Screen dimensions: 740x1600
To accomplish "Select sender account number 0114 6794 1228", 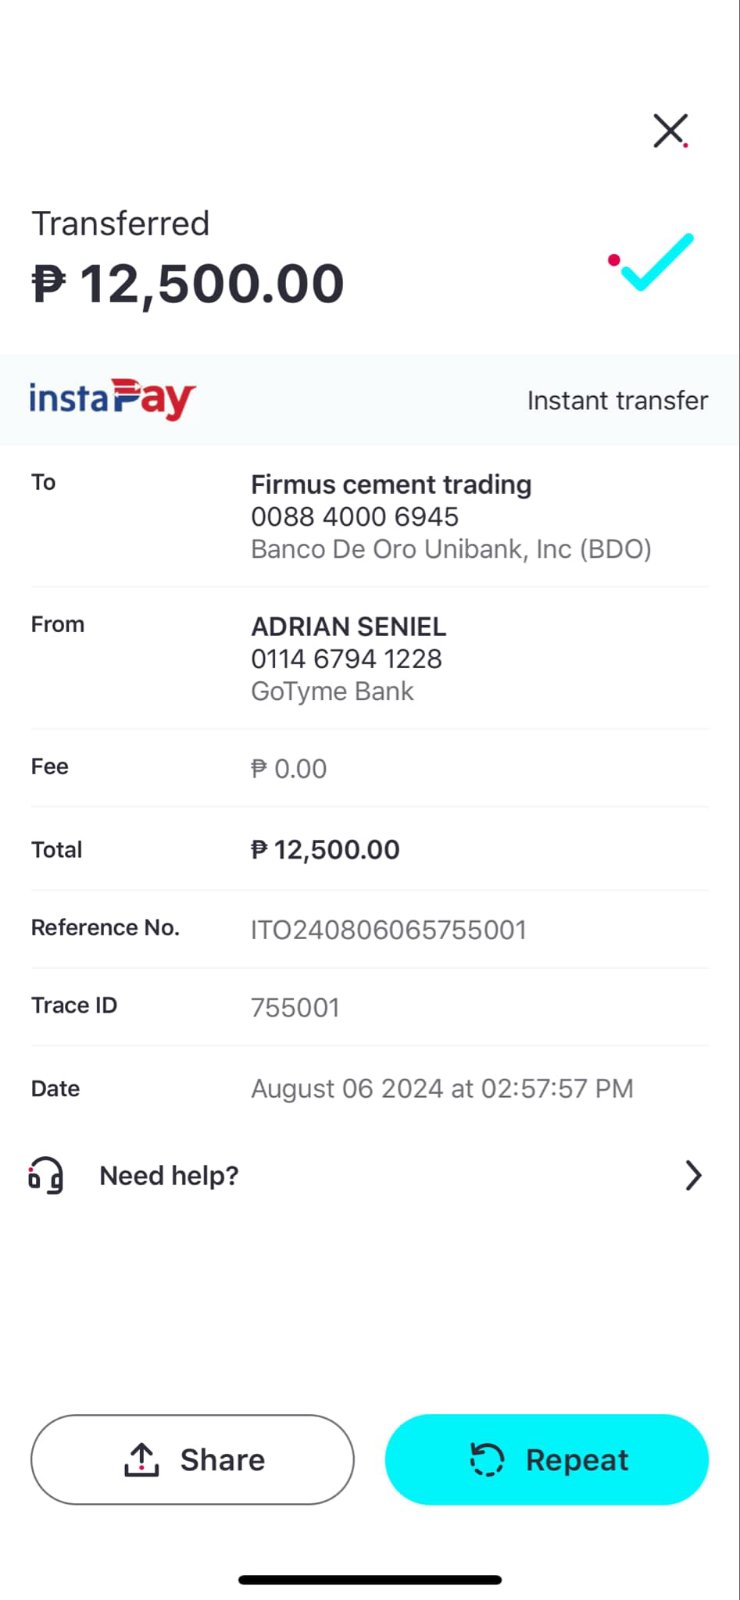I will (x=346, y=659).
